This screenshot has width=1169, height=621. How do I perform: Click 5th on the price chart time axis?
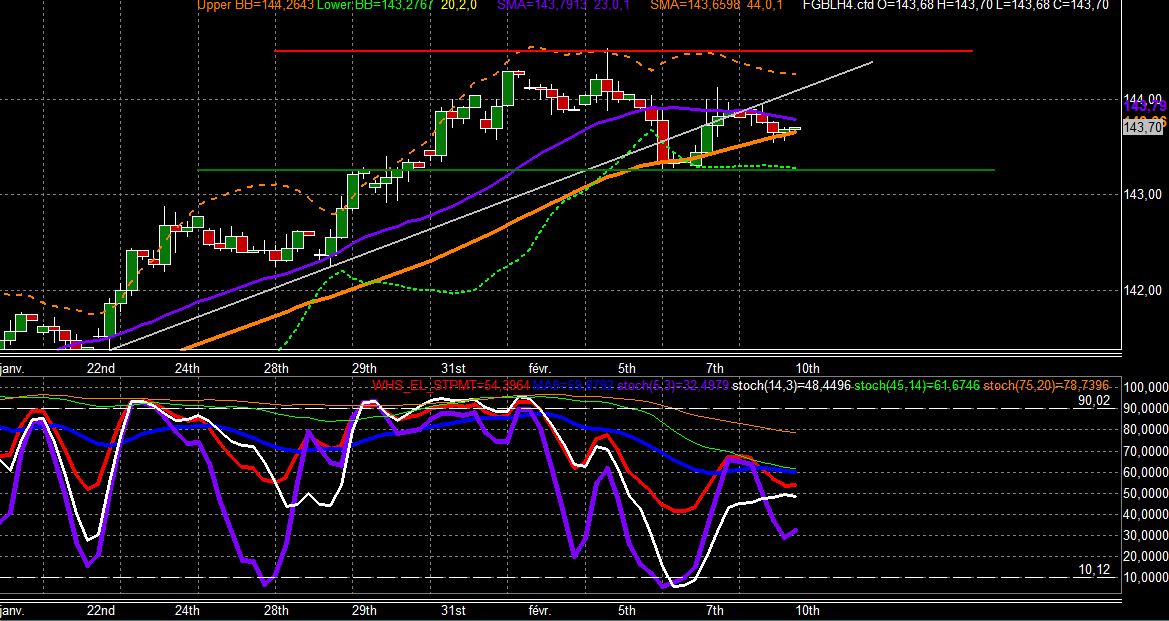[x=626, y=368]
